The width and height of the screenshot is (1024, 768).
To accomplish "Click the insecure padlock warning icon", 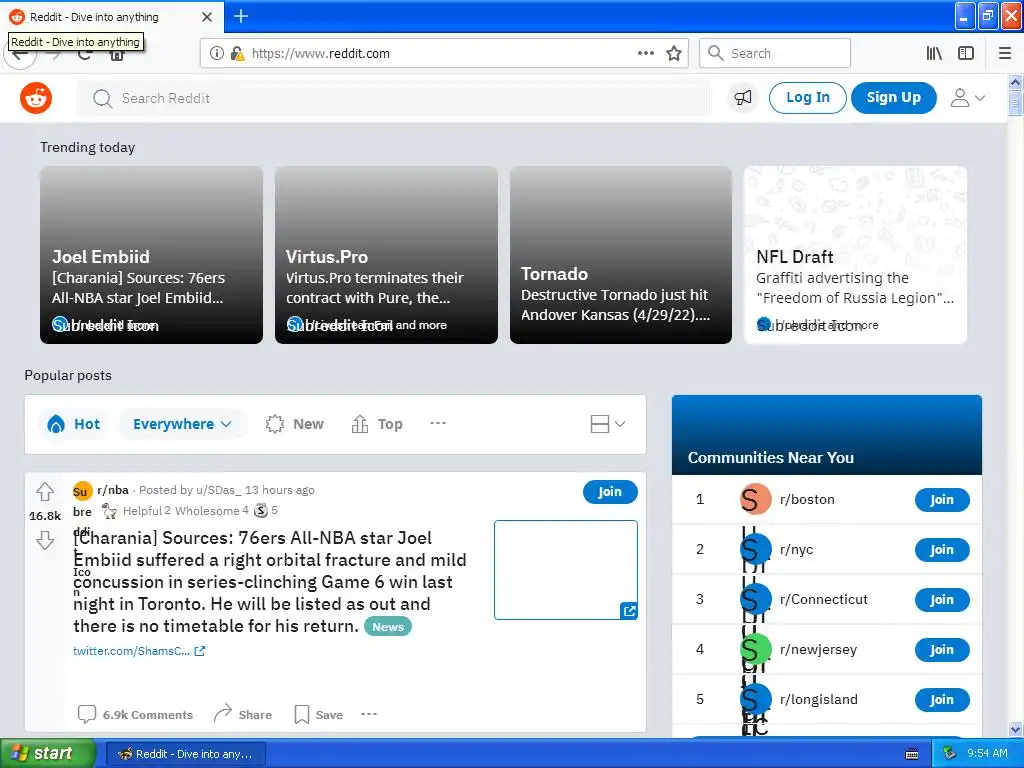I will [237, 54].
